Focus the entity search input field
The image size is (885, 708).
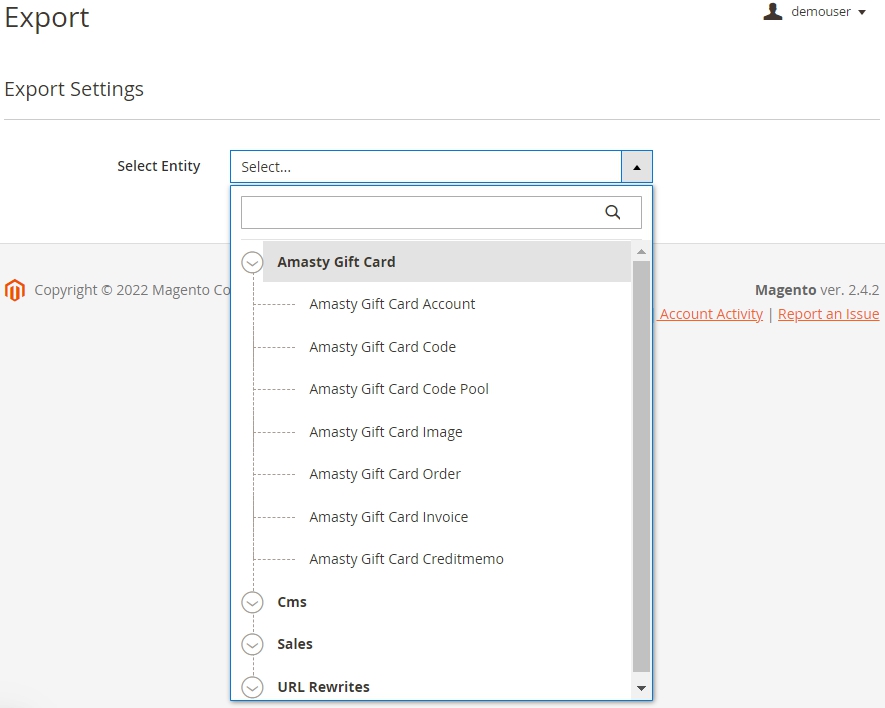pos(441,212)
